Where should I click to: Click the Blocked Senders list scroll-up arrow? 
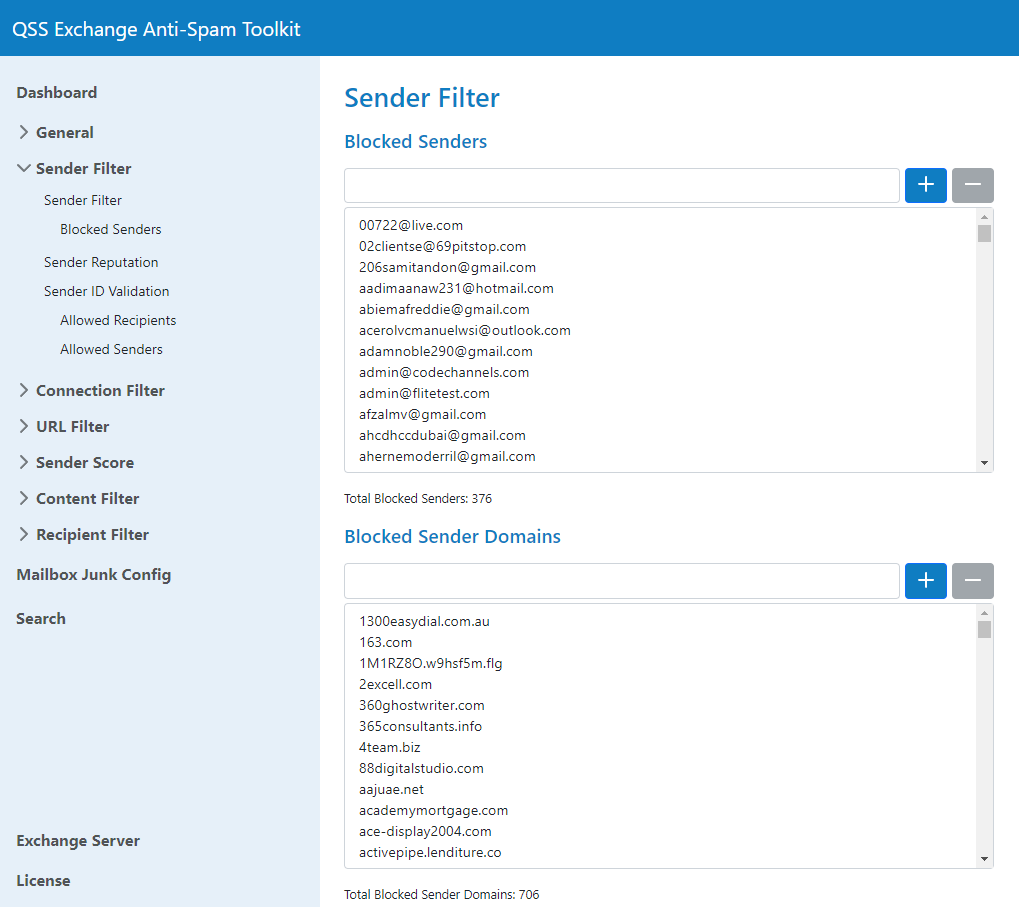click(984, 216)
